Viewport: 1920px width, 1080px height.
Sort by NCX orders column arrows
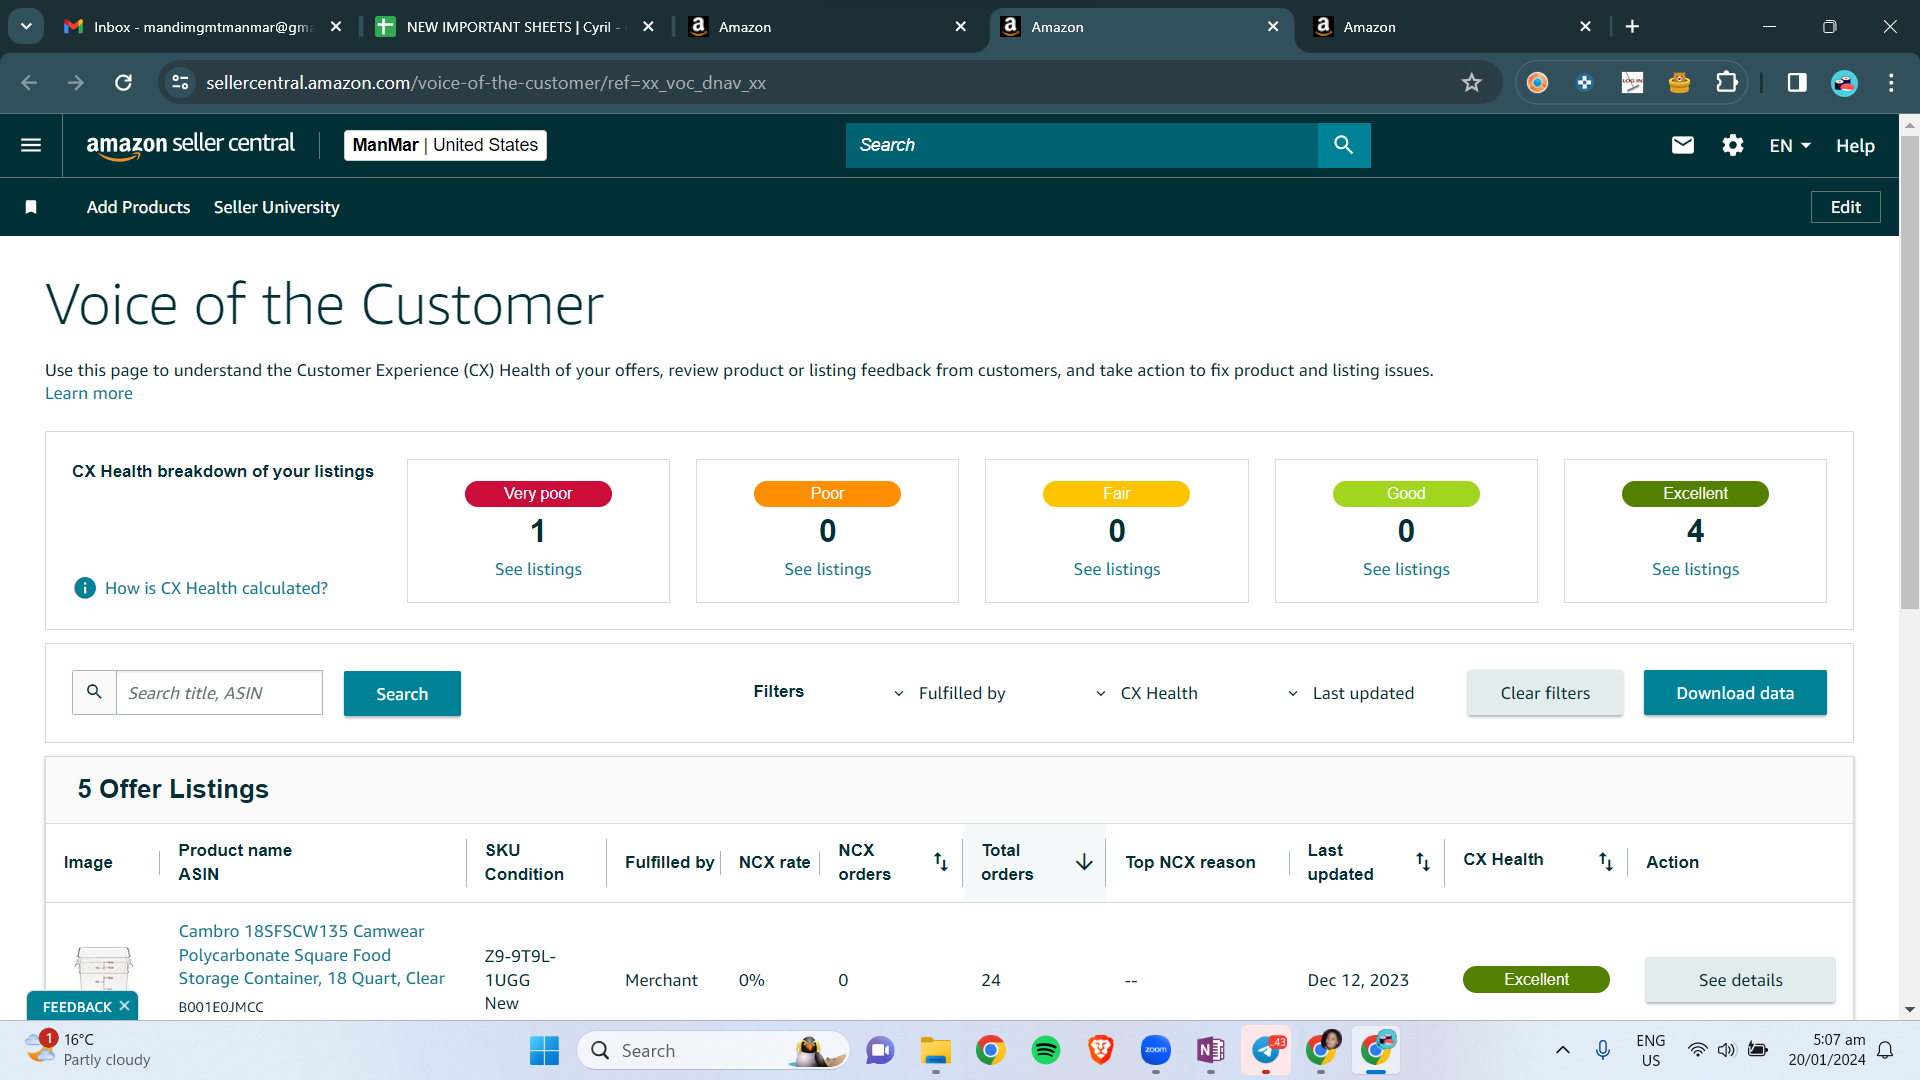tap(941, 862)
